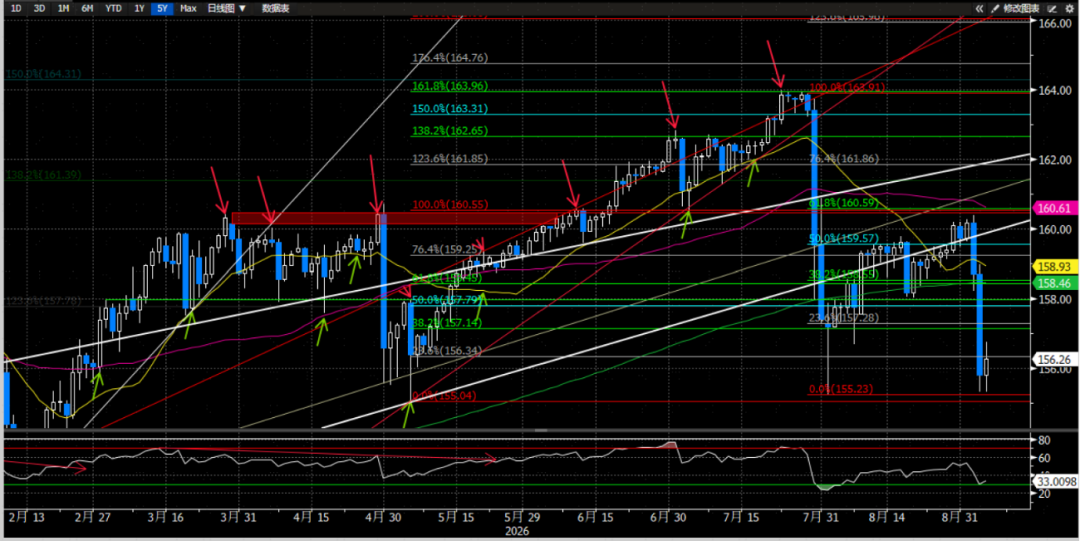Click the RSI 80 axis label

tap(1043, 440)
